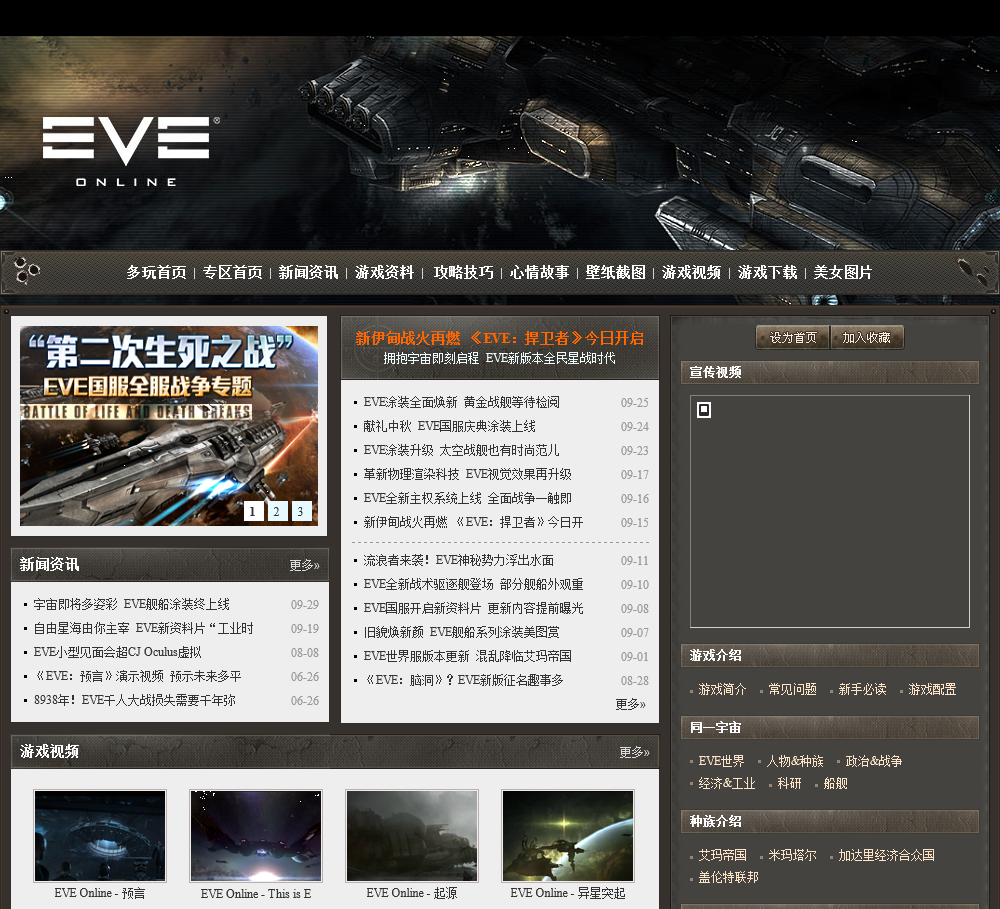Open article EVE国服开启新资料片
1000x909 pixels.
coord(473,609)
